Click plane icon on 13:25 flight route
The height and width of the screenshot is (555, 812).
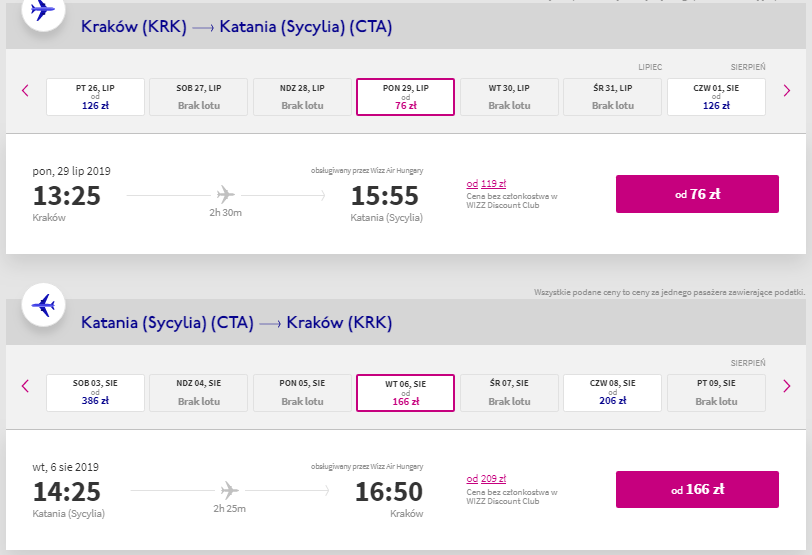(225, 195)
